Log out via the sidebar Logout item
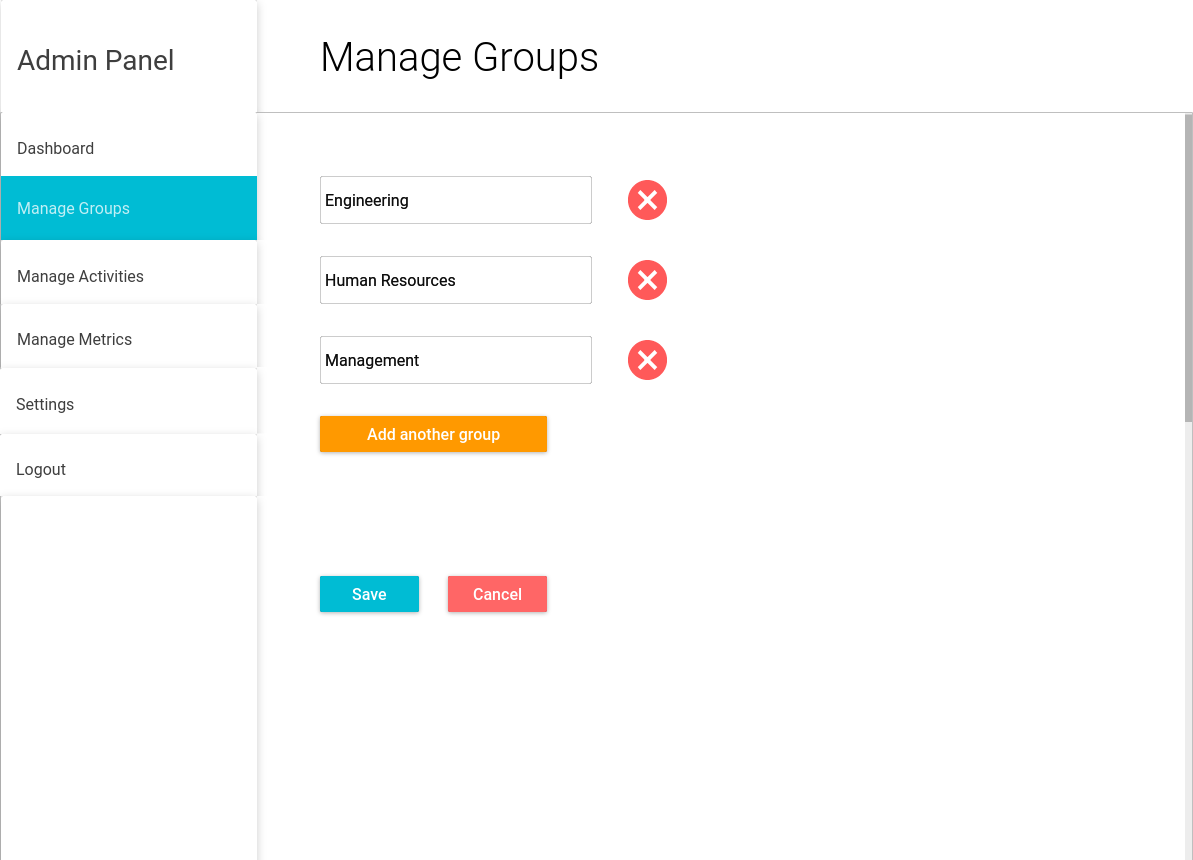This screenshot has width=1193, height=860. click(42, 469)
